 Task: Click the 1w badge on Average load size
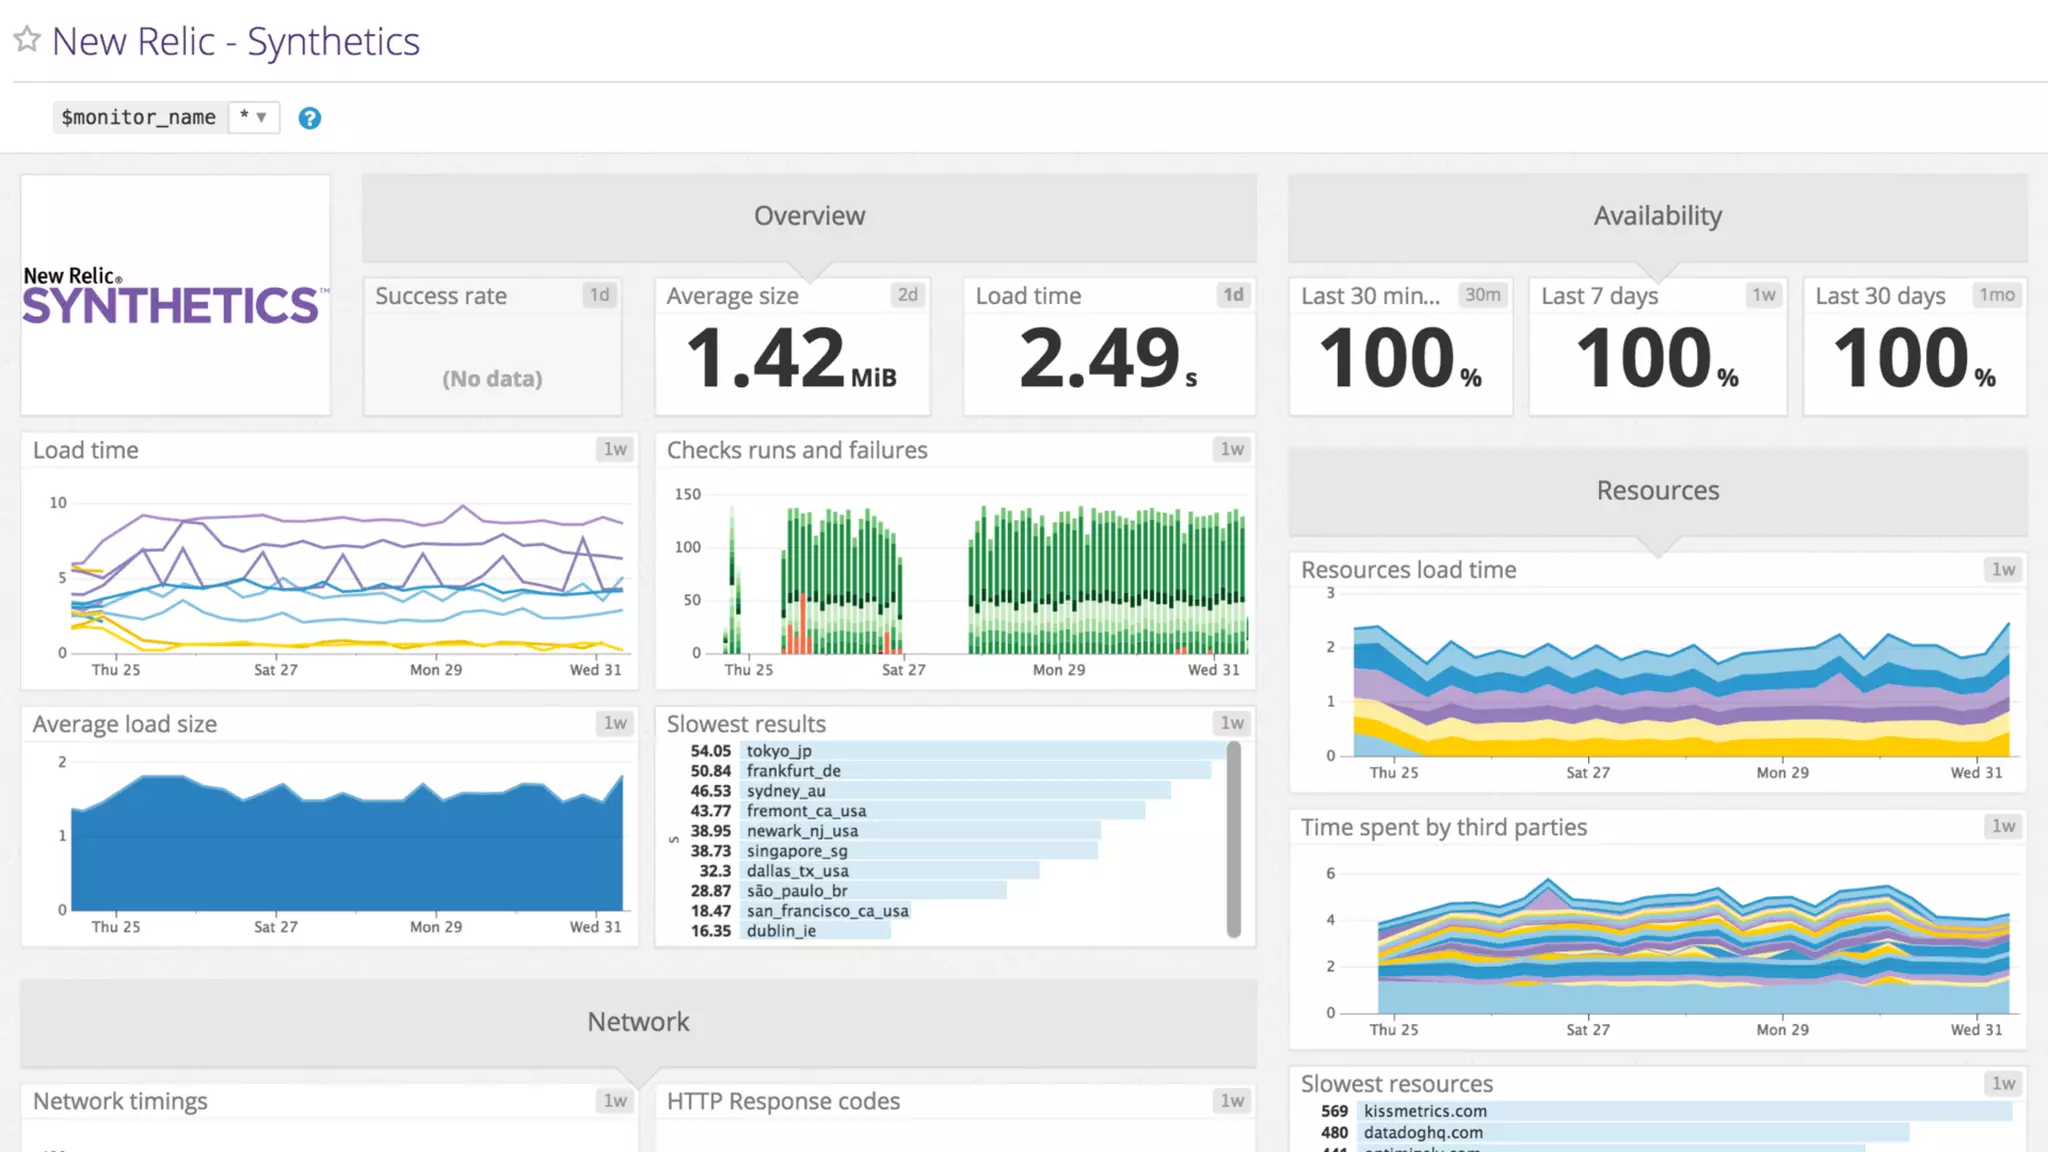615,723
